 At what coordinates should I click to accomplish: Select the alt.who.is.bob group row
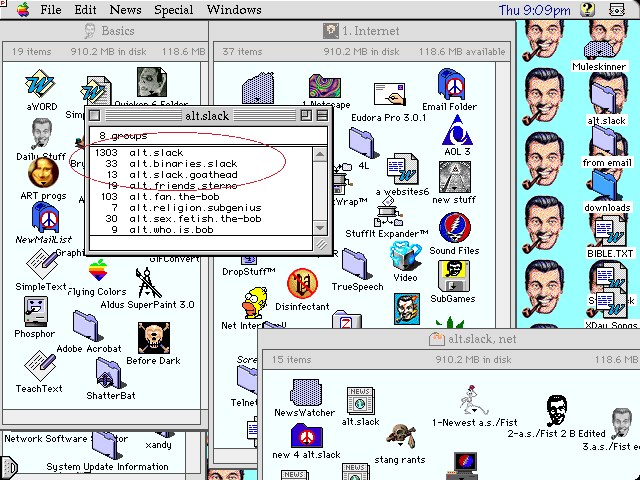click(x=201, y=230)
